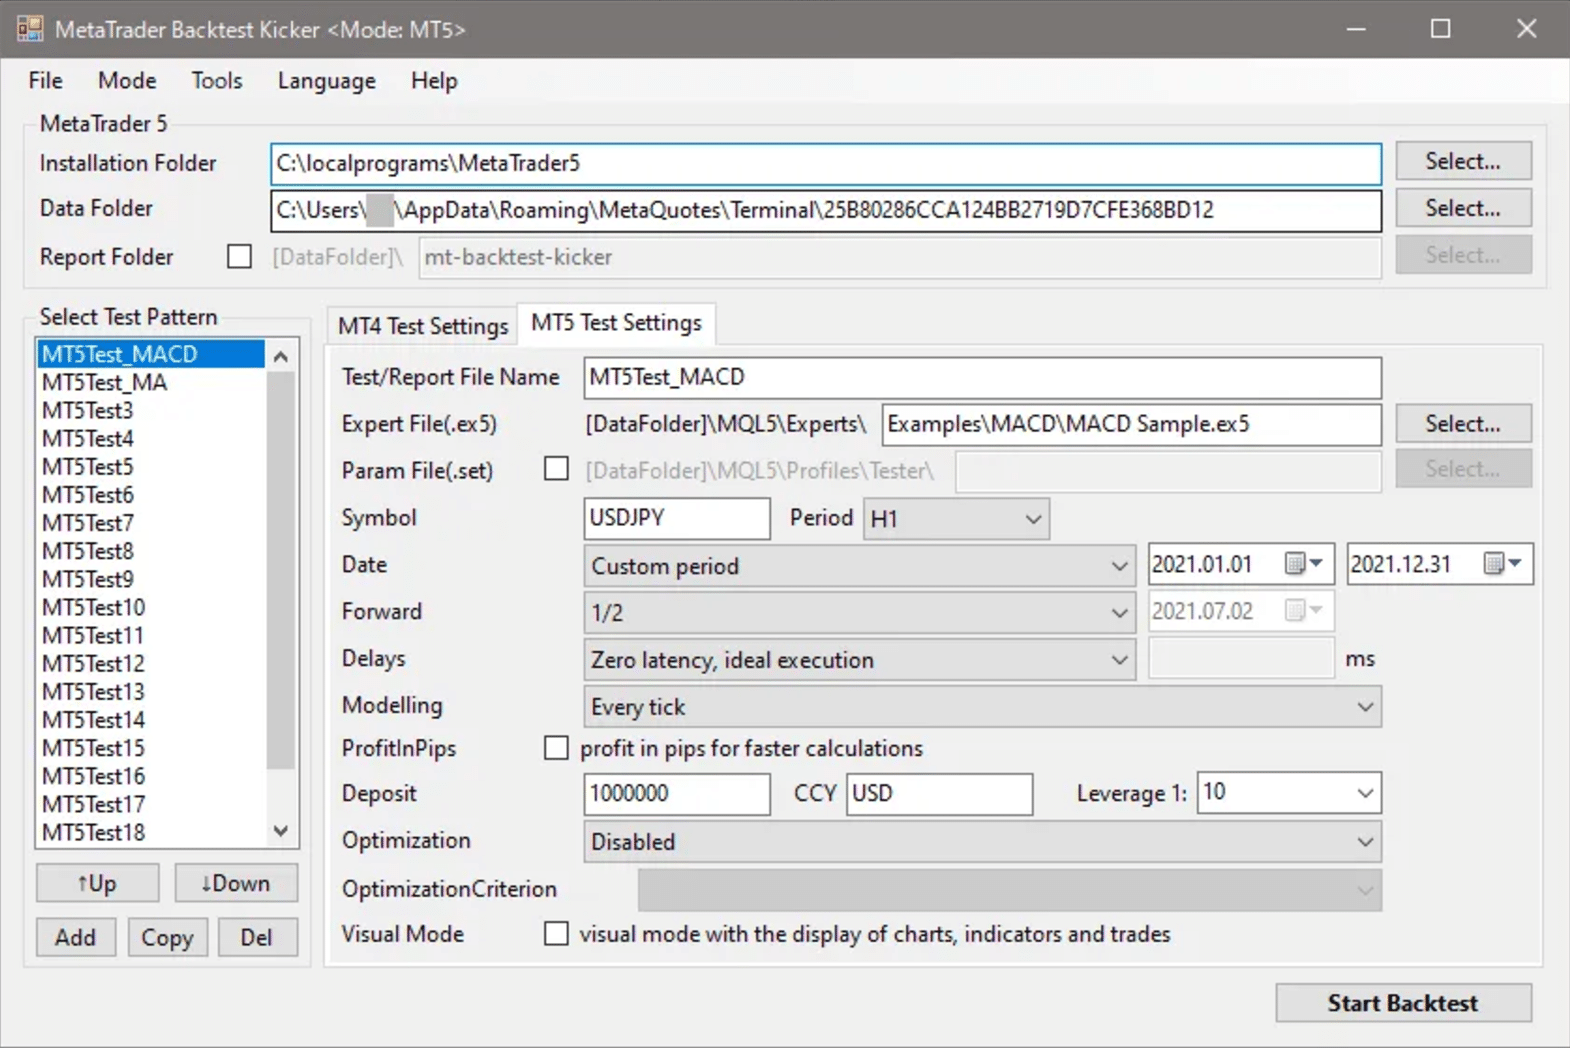Click the Start Backtest button
Viewport: 1570px width, 1048px height.
click(x=1402, y=1003)
